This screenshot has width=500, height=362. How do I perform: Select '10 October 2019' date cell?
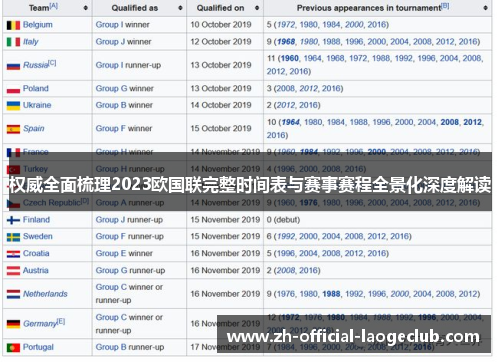pos(225,25)
